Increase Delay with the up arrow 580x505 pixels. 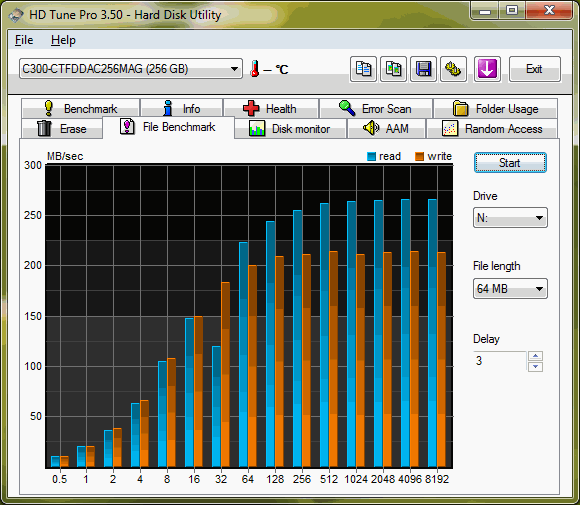[535, 356]
